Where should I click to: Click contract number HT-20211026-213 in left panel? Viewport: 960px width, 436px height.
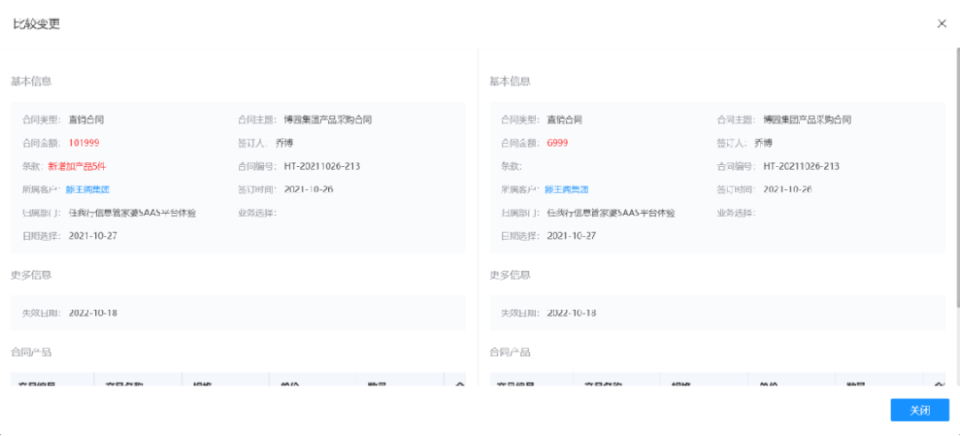pyautogui.click(x=322, y=166)
